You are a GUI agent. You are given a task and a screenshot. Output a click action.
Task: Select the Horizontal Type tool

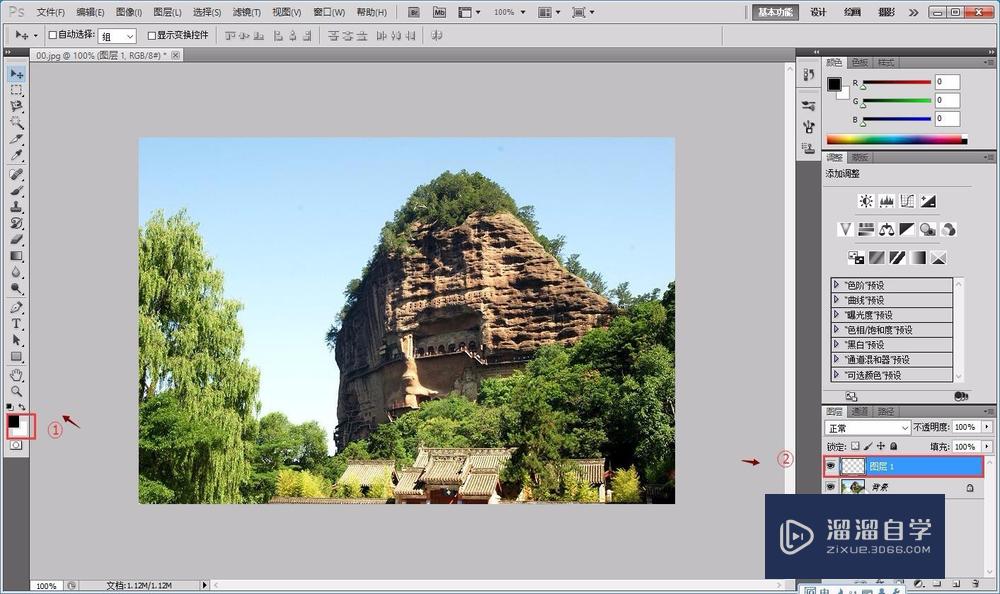point(17,323)
